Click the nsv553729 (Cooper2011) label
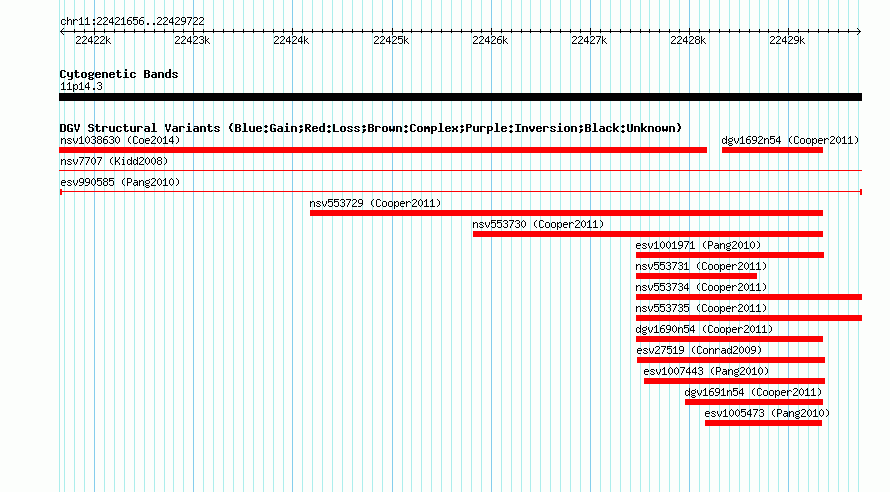890x492 pixels. [375, 203]
